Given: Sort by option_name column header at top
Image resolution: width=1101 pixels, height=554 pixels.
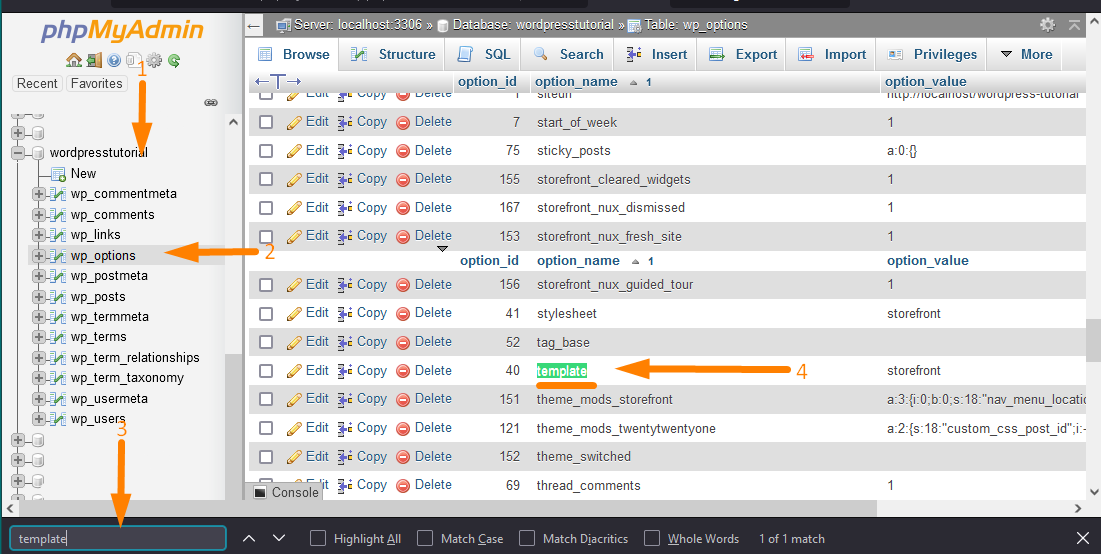Looking at the screenshot, I should (576, 81).
